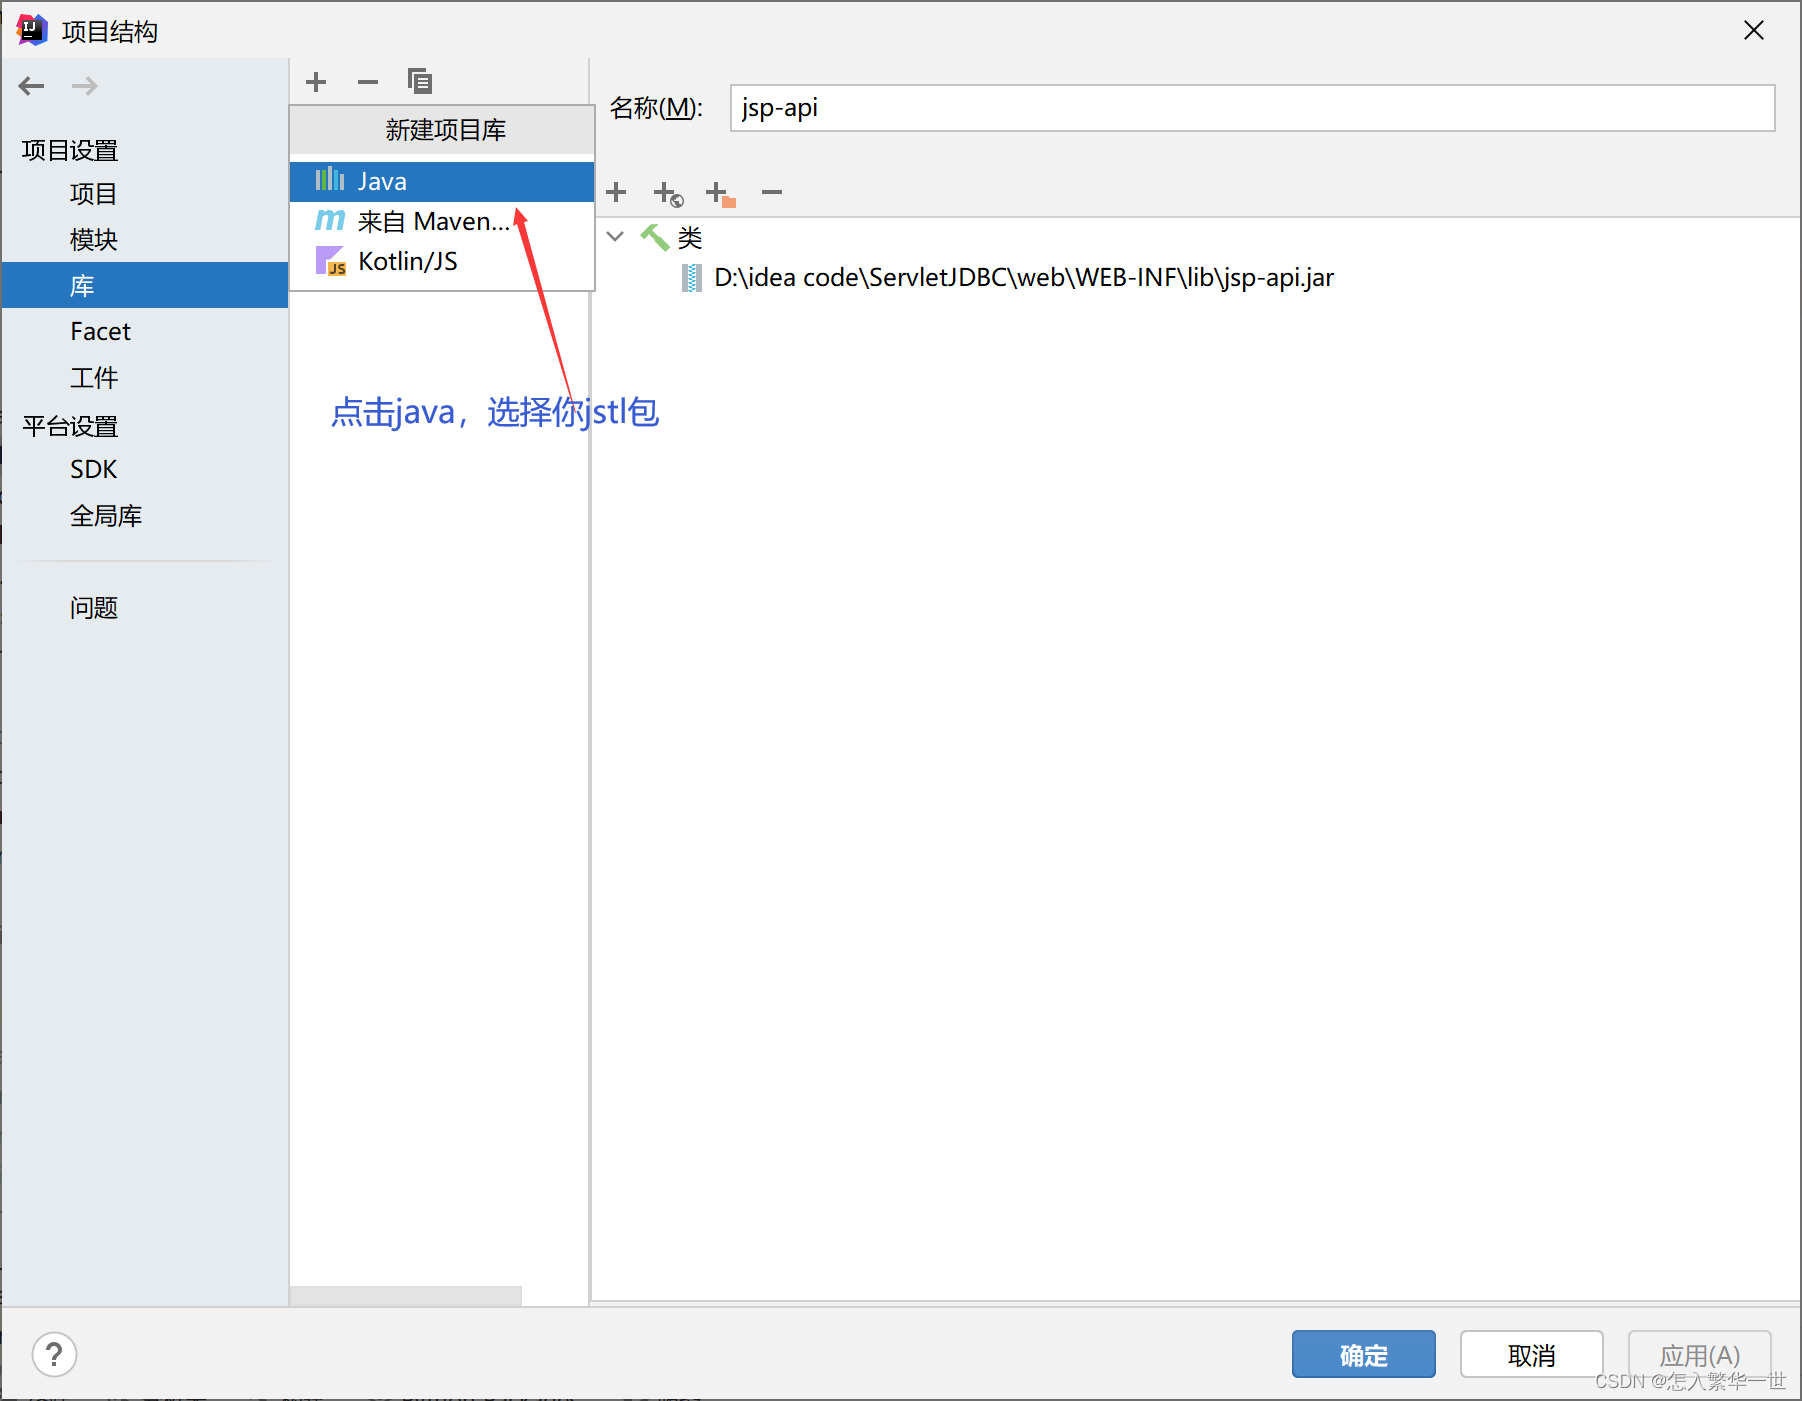
Task: Click the 应用(A) apply button
Action: 1698,1354
